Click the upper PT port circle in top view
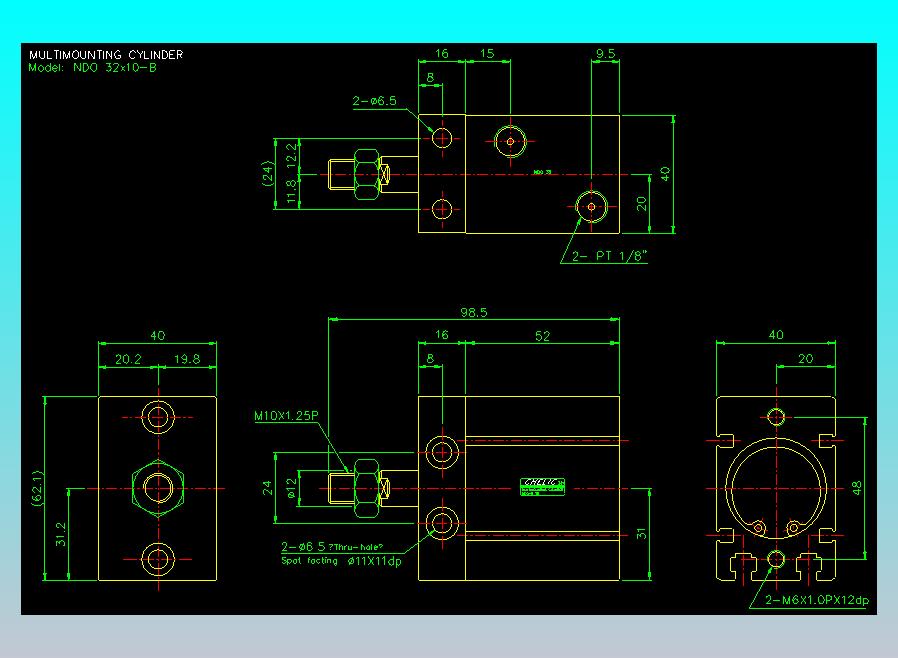 pos(510,141)
